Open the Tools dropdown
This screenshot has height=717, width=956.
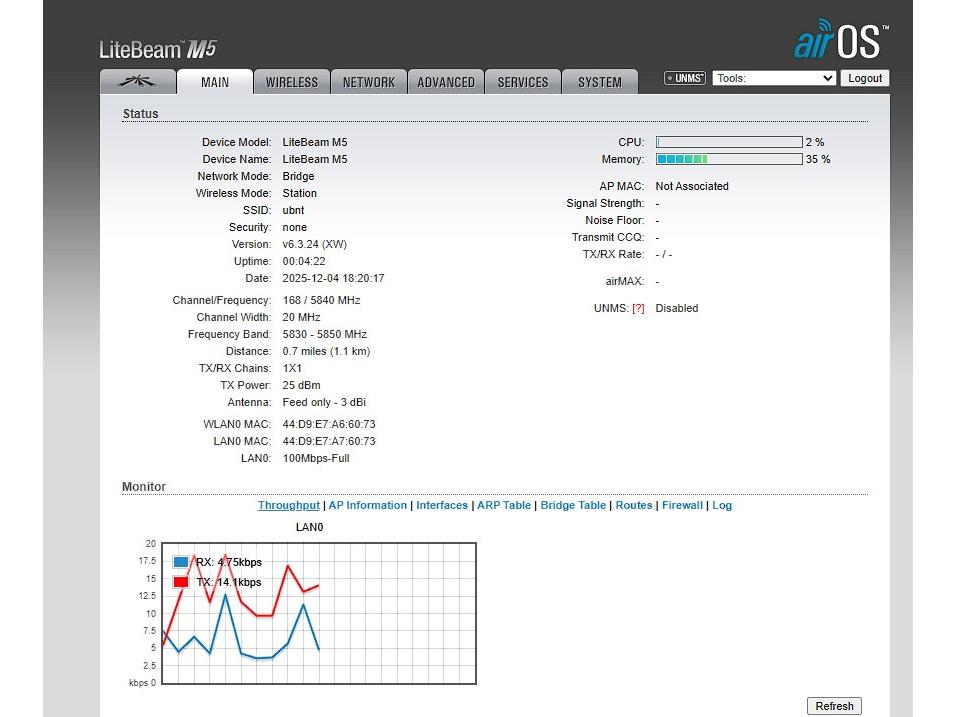pyautogui.click(x=774, y=78)
